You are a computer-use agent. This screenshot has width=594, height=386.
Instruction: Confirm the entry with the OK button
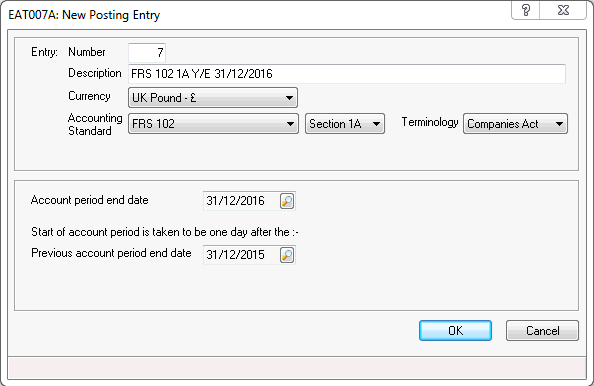pyautogui.click(x=455, y=330)
